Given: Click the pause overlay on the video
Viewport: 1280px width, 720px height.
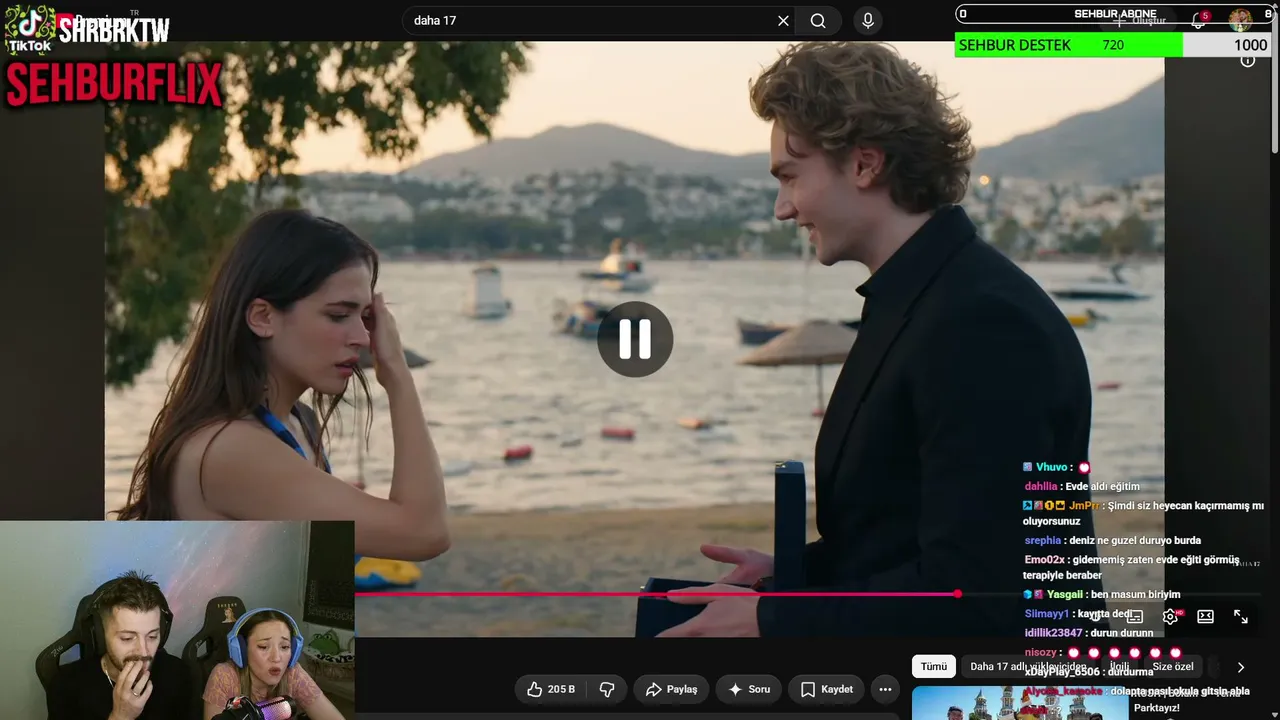Looking at the screenshot, I should coord(635,339).
